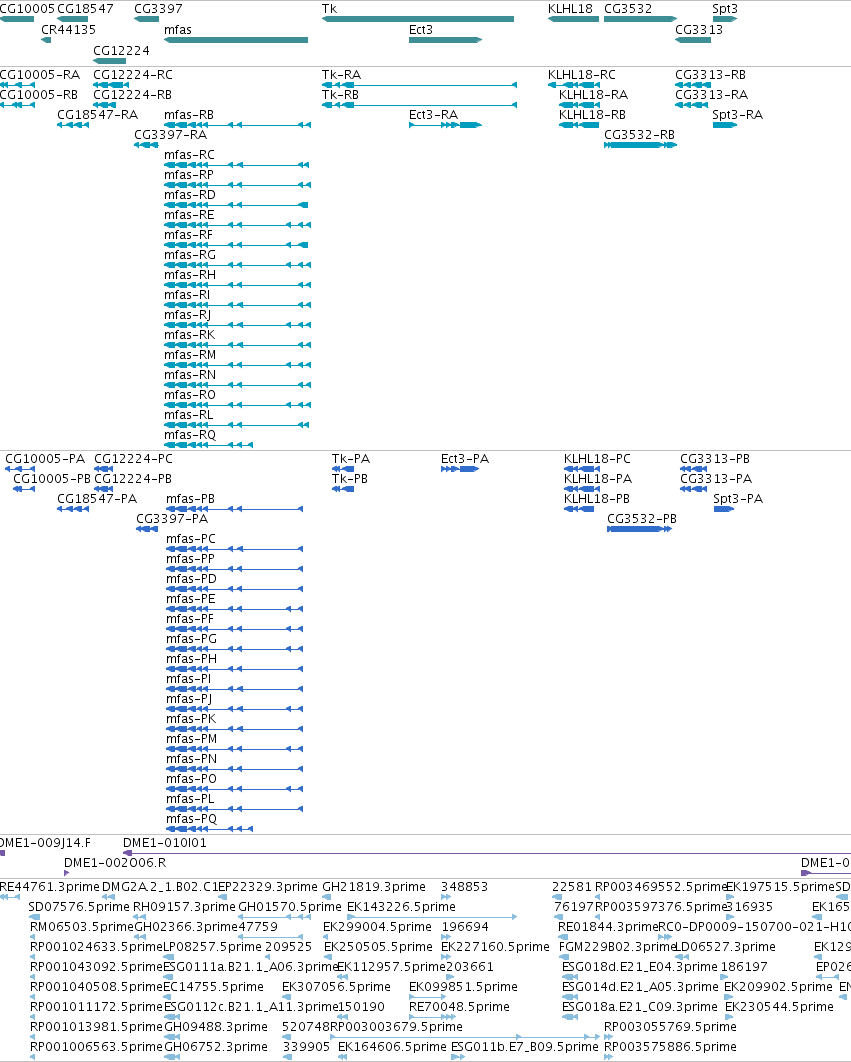
Task: Select EST RE01844.3prime
Action: [x=608, y=927]
